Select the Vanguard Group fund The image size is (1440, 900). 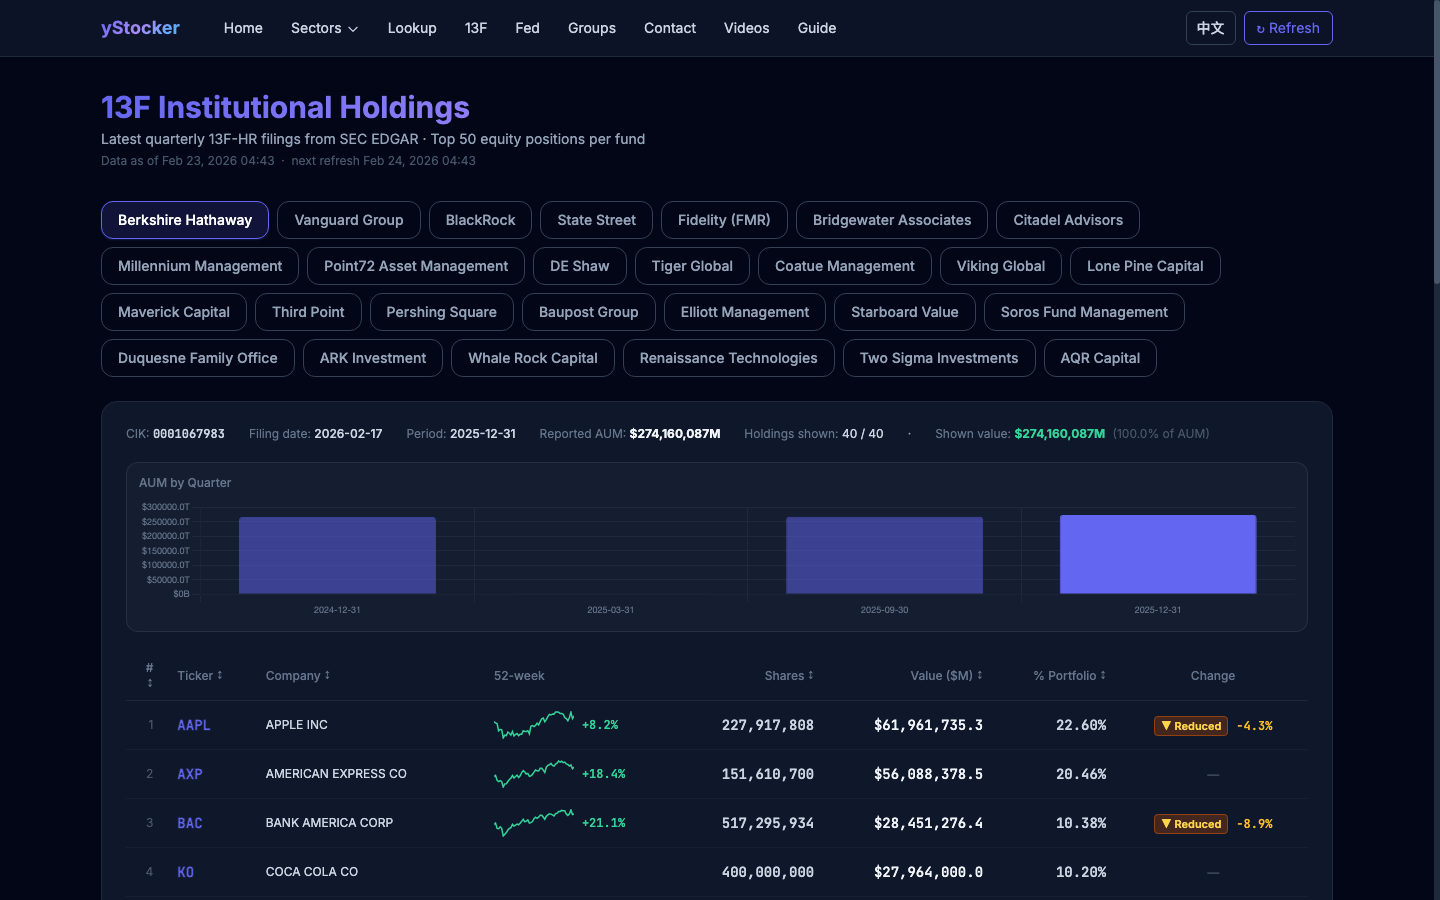[348, 220]
